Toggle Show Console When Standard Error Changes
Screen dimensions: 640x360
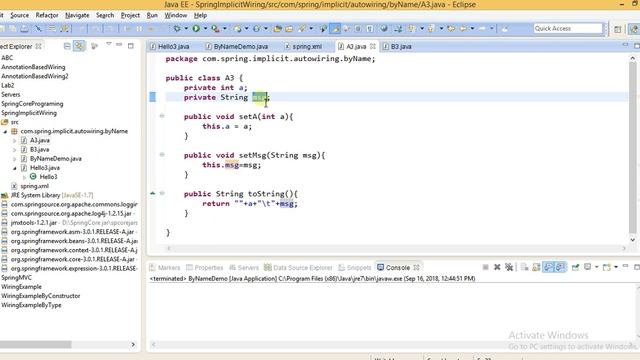tap(560, 267)
